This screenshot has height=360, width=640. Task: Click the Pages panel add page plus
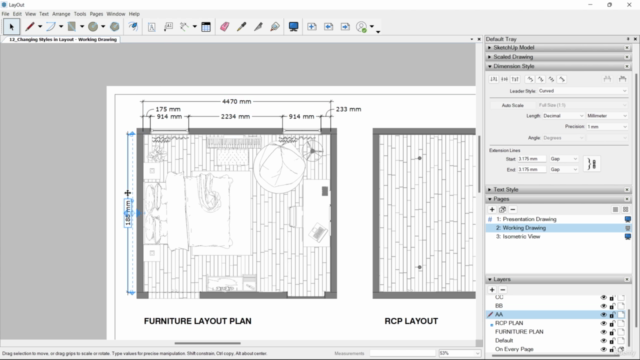[492, 209]
